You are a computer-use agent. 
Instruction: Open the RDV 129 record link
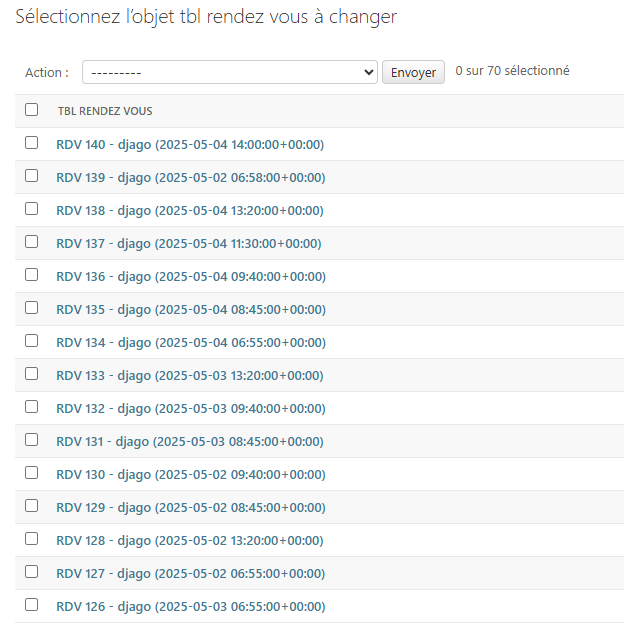click(190, 508)
